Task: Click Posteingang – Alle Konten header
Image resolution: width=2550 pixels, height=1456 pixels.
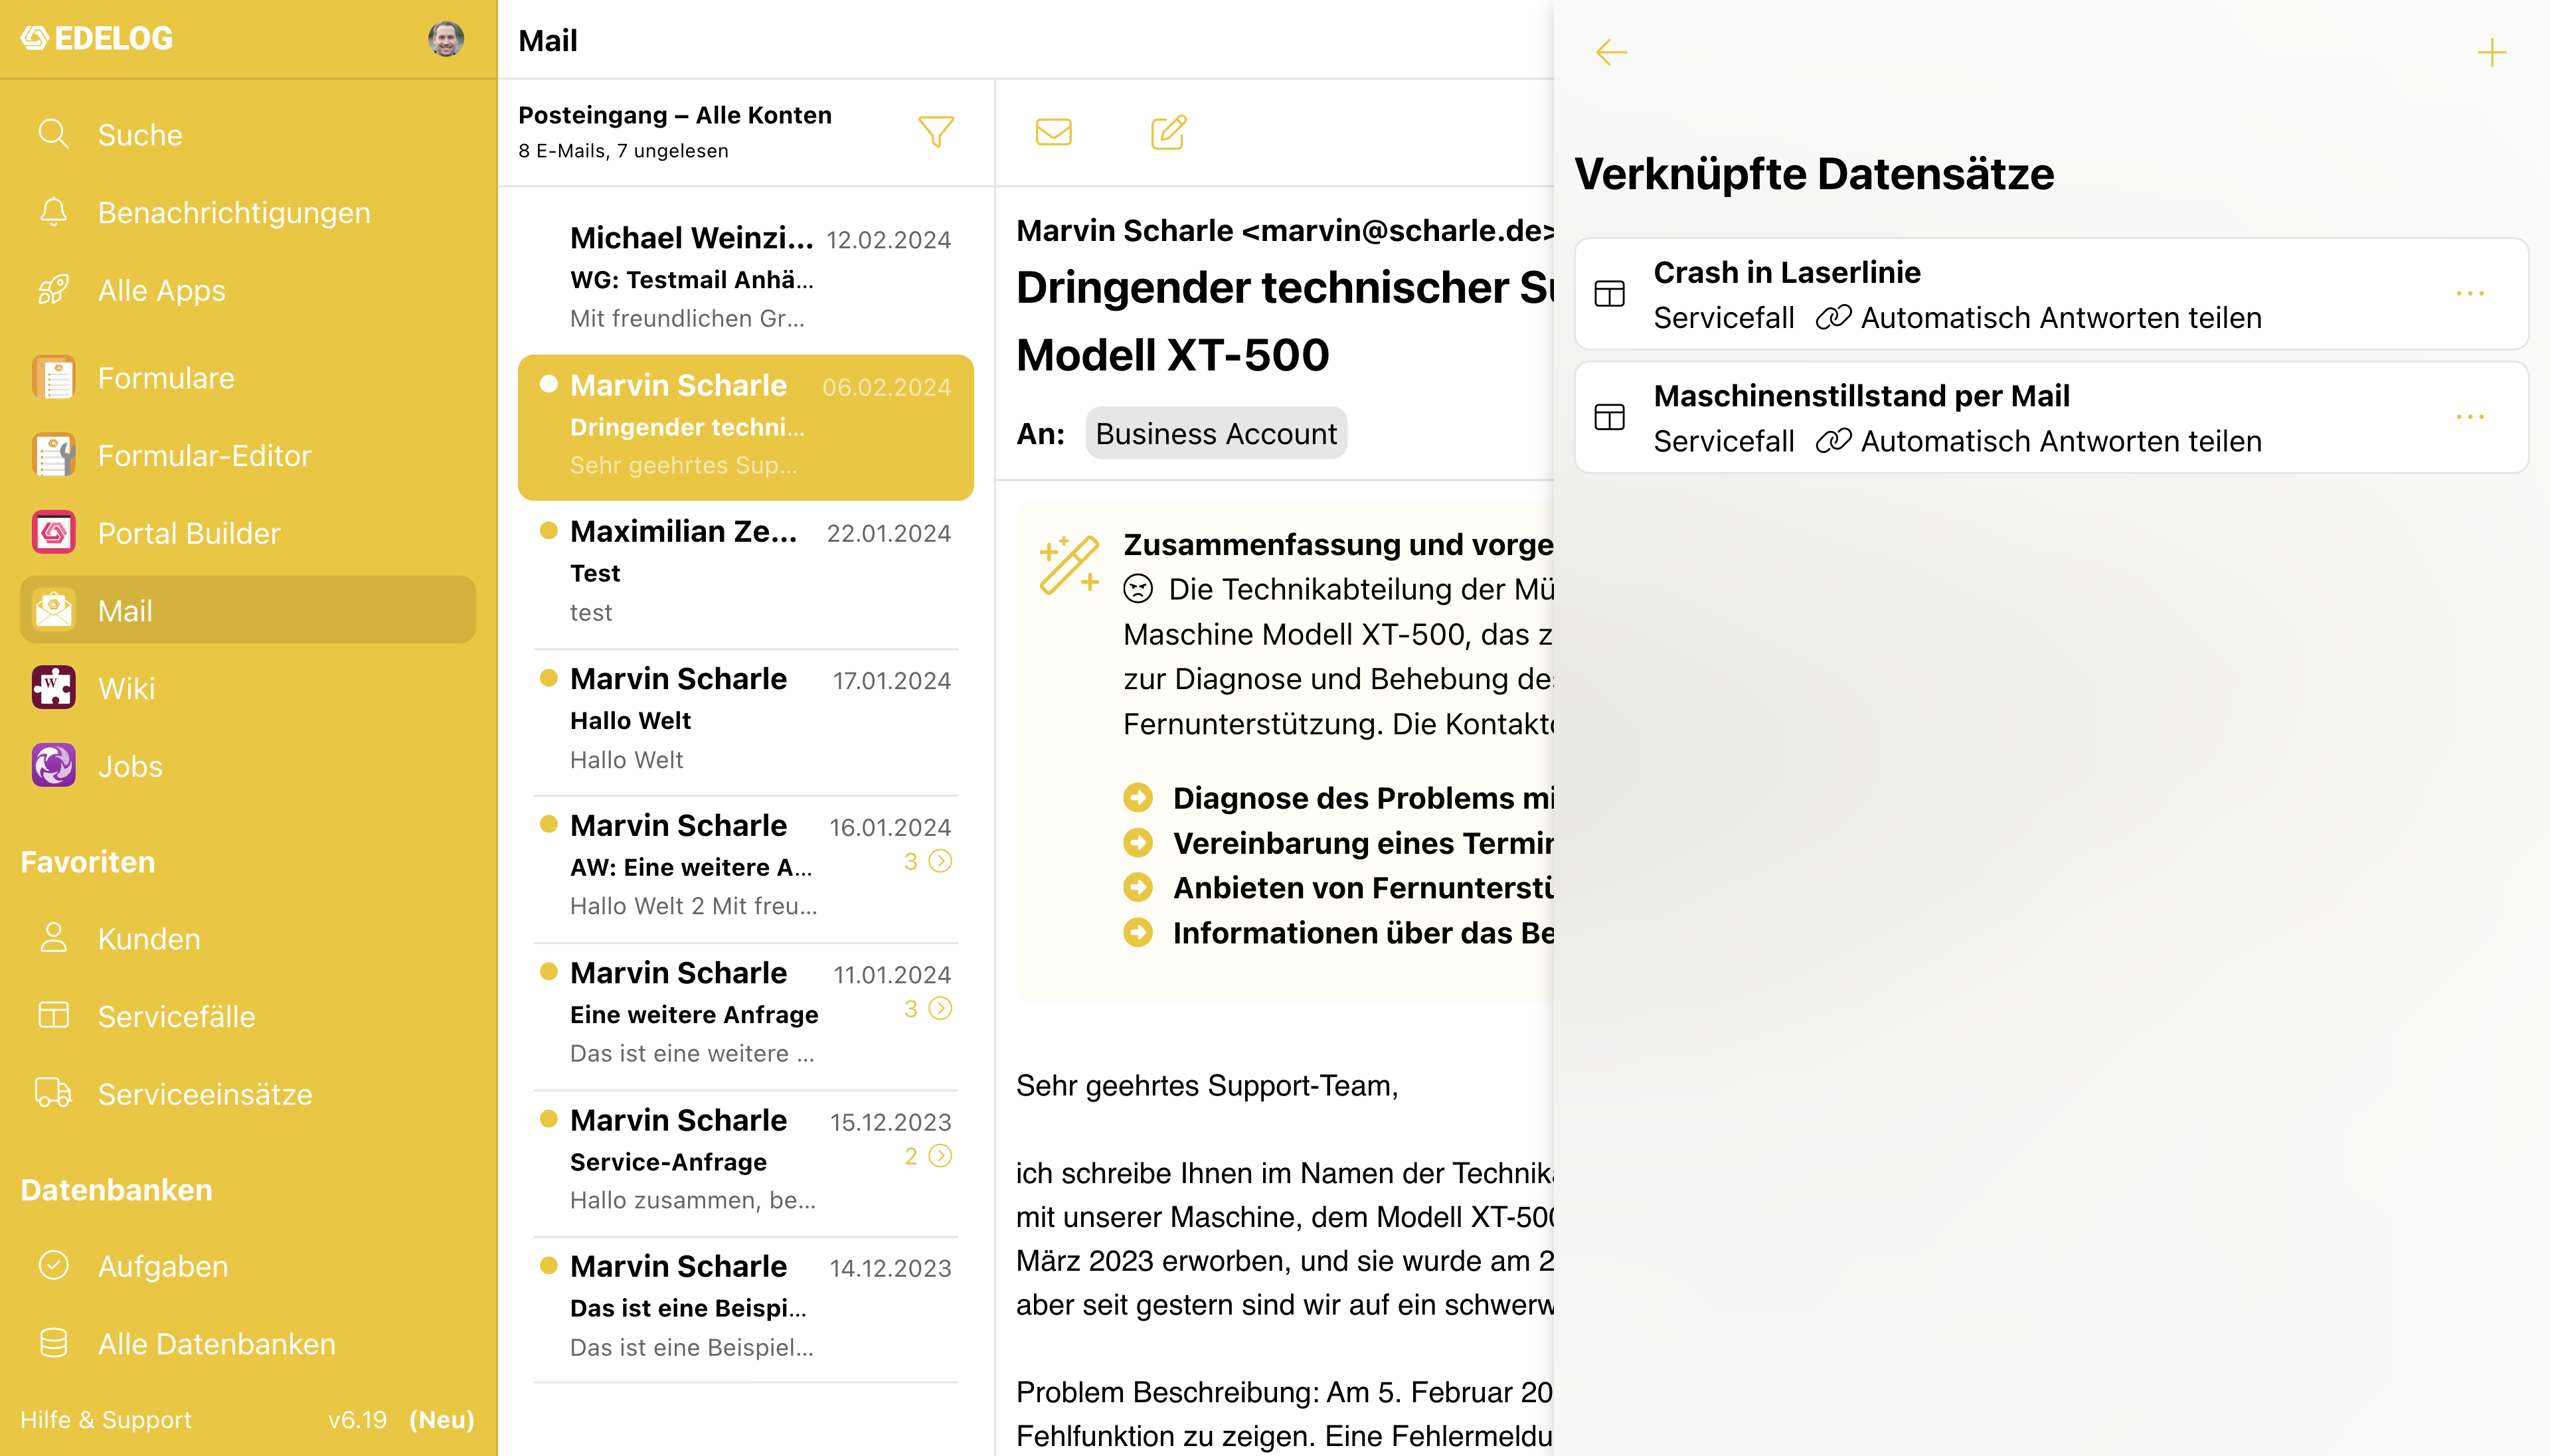Action: coord(675,115)
